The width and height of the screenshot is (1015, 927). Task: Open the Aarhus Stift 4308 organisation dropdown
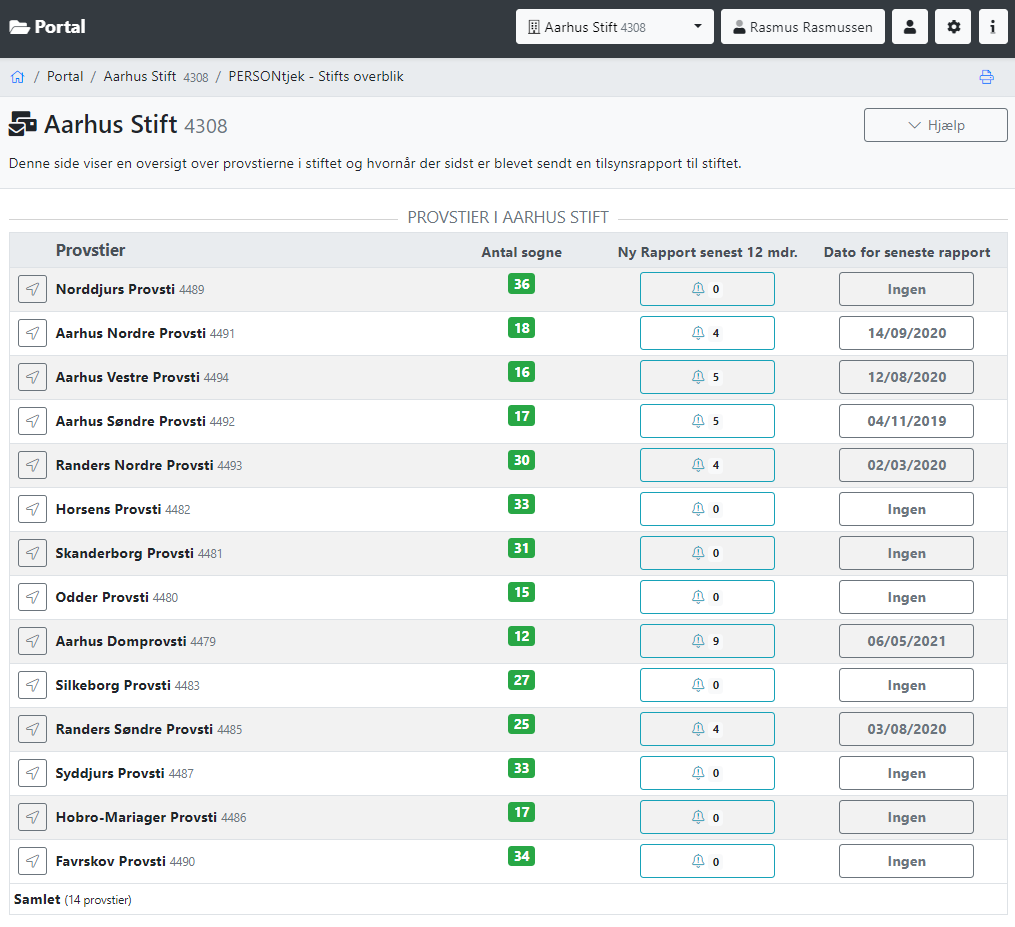614,27
